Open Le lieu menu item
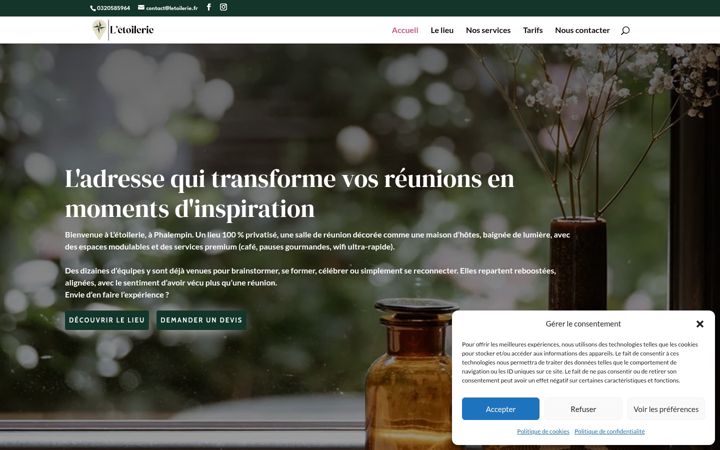 point(442,30)
